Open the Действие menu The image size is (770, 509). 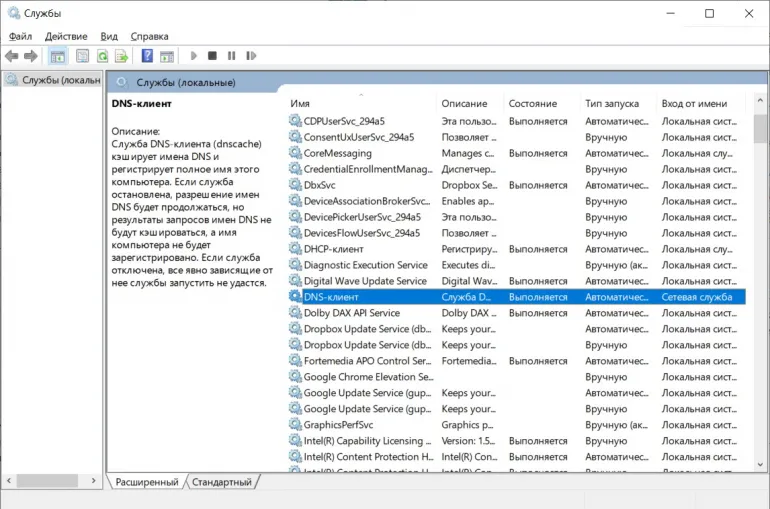pos(66,36)
